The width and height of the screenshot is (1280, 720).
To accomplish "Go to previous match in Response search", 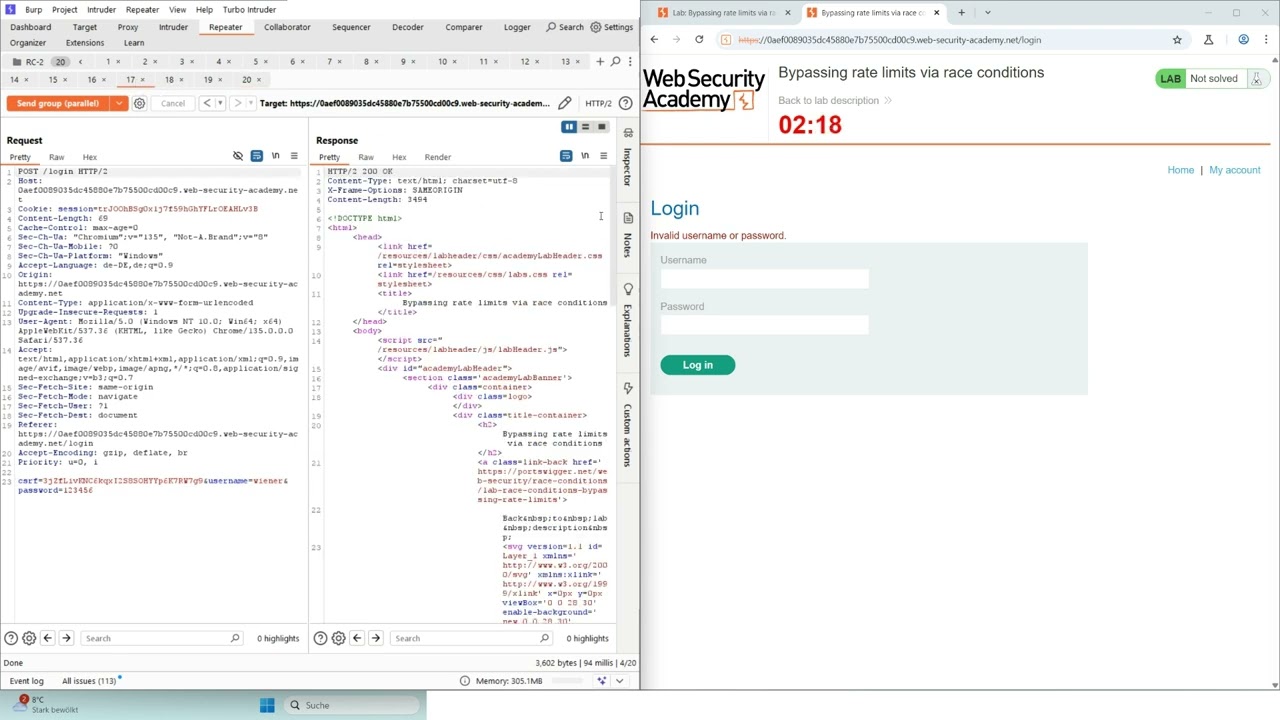I will [x=357, y=638].
